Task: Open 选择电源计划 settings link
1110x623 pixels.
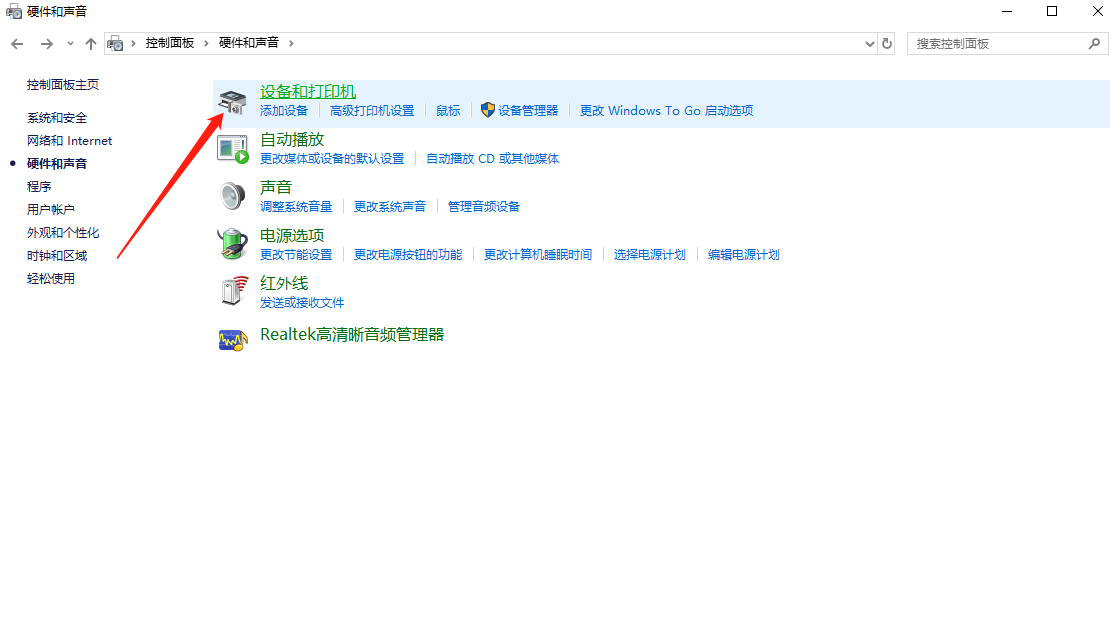Action: pyautogui.click(x=650, y=254)
